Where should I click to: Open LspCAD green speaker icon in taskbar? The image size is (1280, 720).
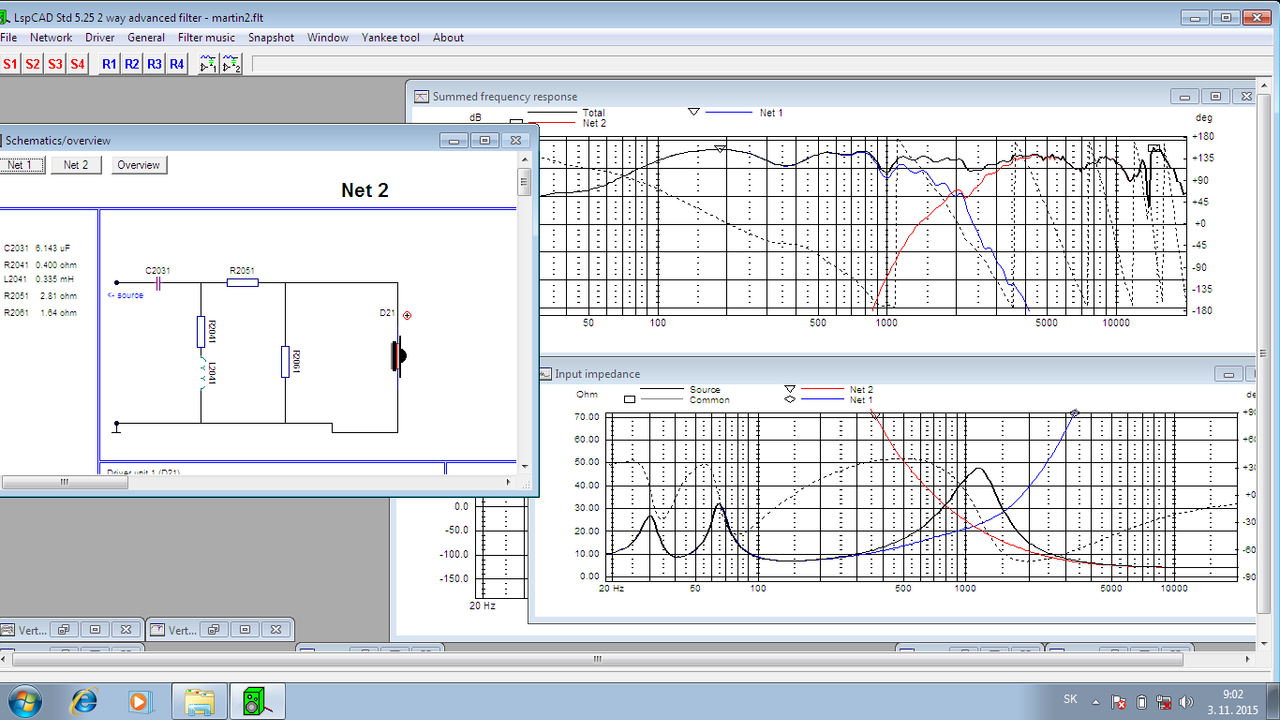click(258, 702)
